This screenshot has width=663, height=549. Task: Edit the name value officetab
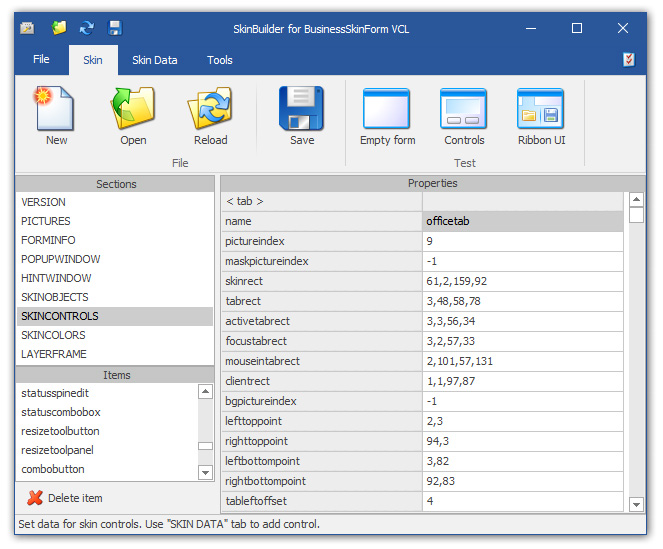(523, 221)
